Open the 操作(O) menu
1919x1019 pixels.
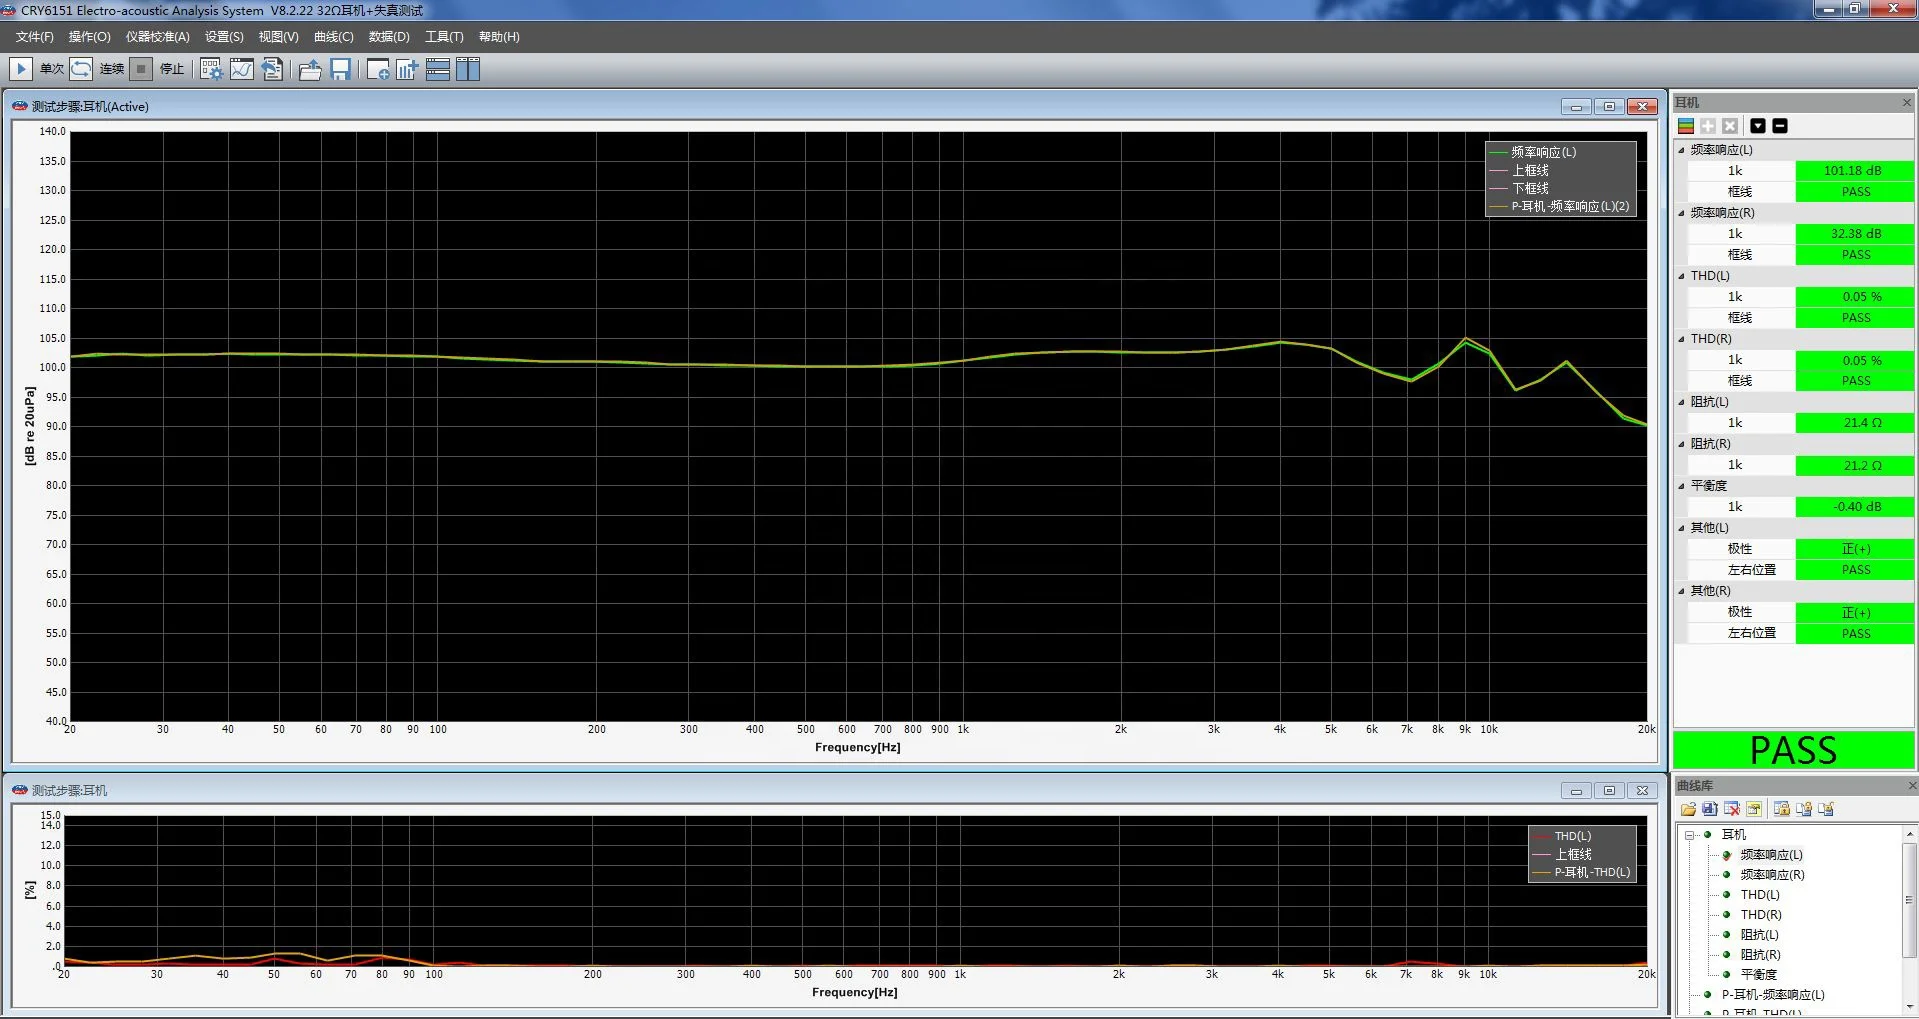tap(90, 37)
